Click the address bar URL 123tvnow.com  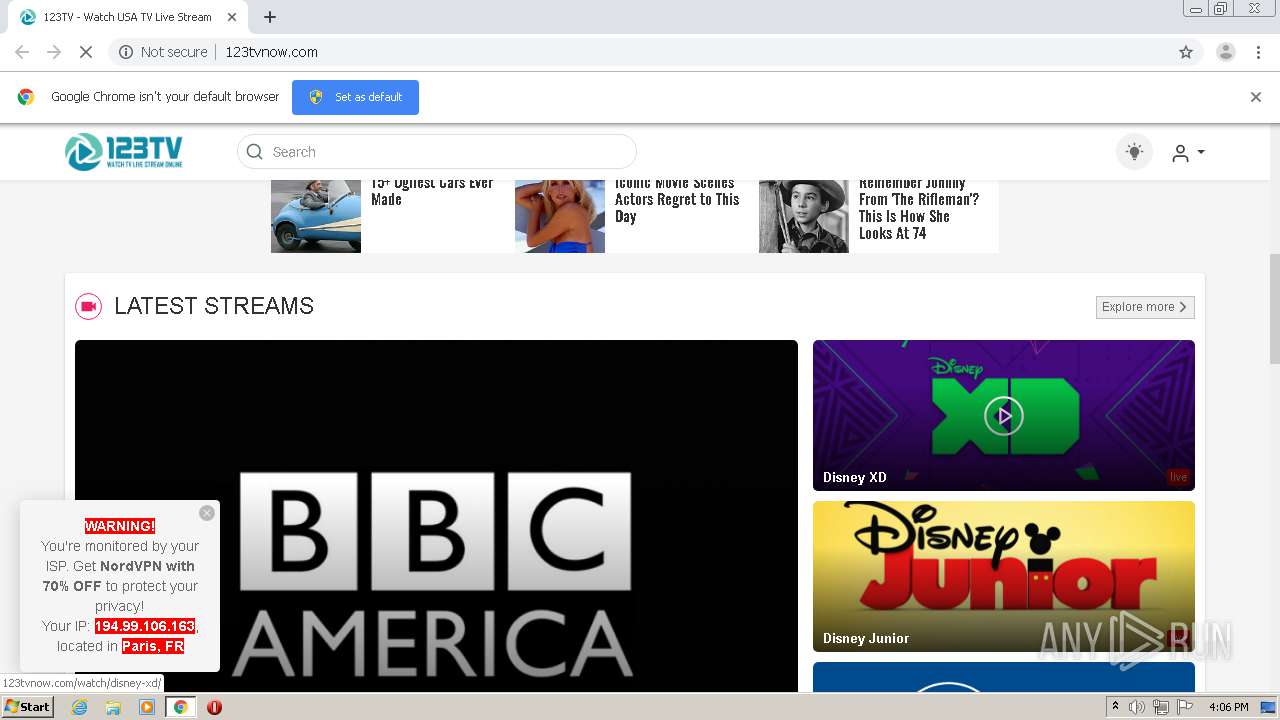[x=271, y=52]
